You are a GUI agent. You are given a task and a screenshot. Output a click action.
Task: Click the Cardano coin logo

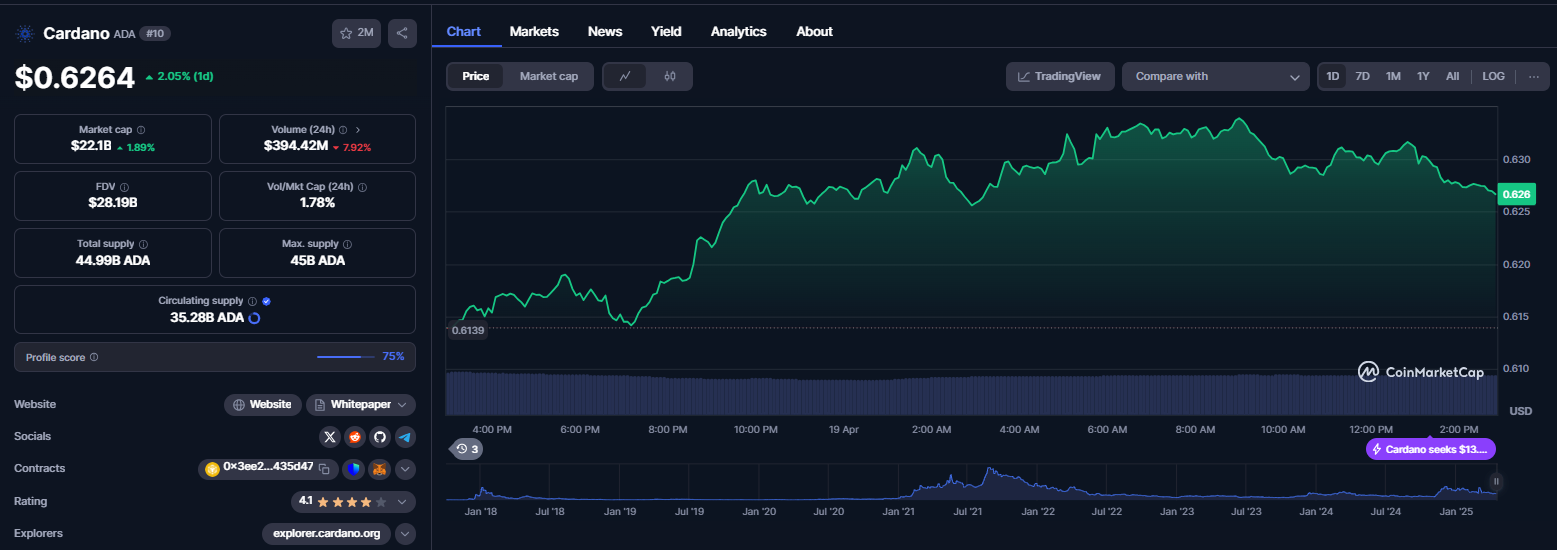pyautogui.click(x=24, y=33)
